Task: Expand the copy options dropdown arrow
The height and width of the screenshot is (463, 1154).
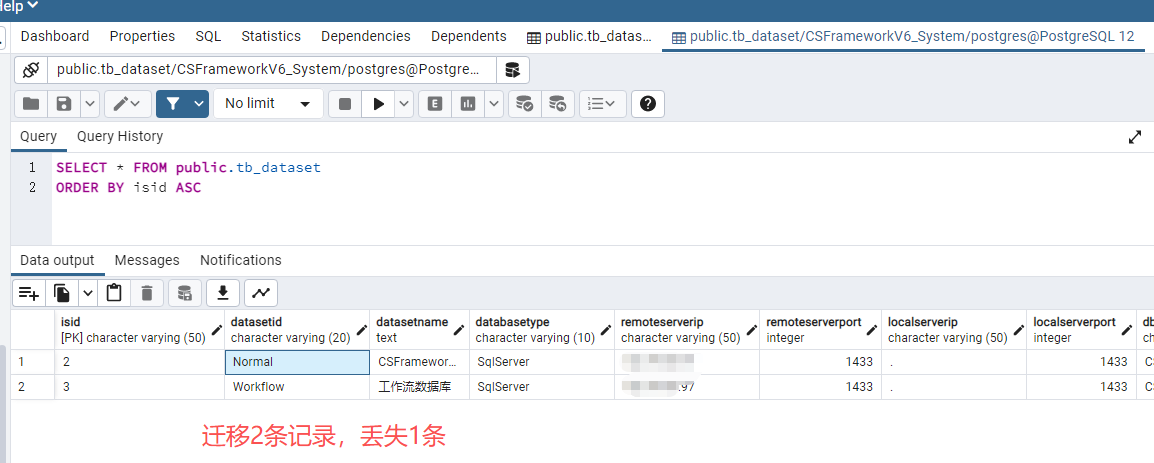Action: [x=88, y=293]
